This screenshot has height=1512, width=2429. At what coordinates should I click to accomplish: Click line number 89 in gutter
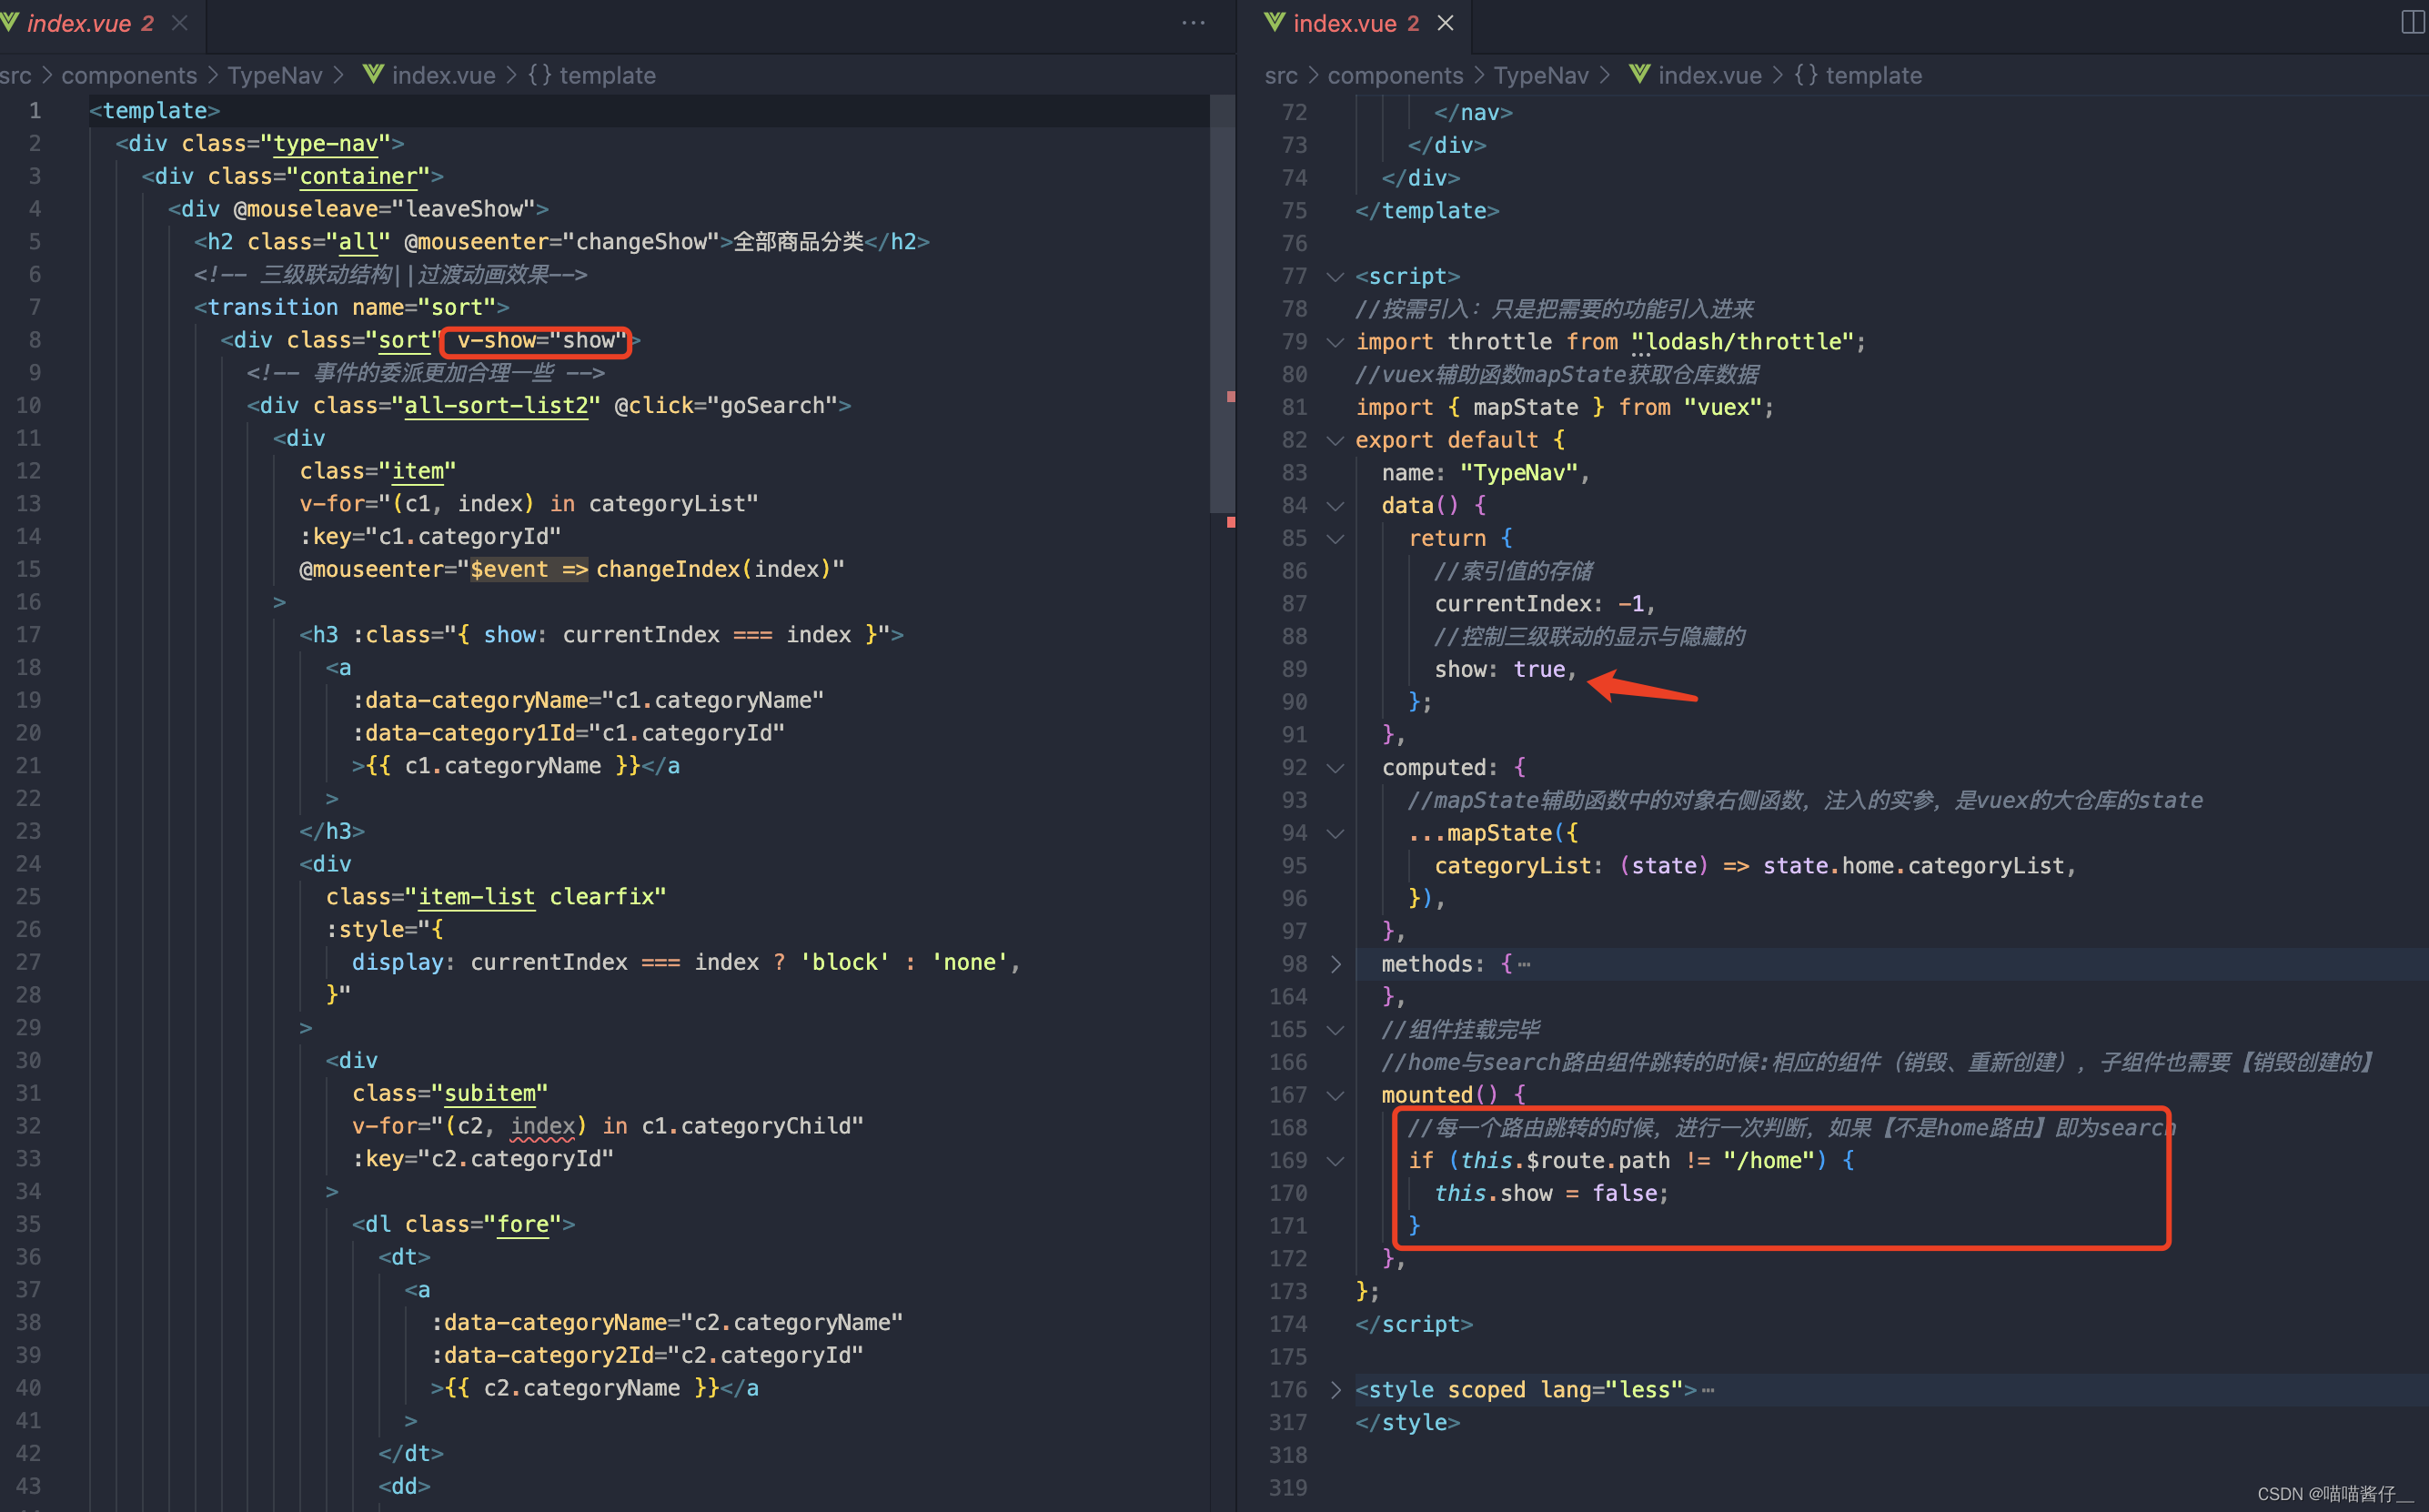(1294, 669)
